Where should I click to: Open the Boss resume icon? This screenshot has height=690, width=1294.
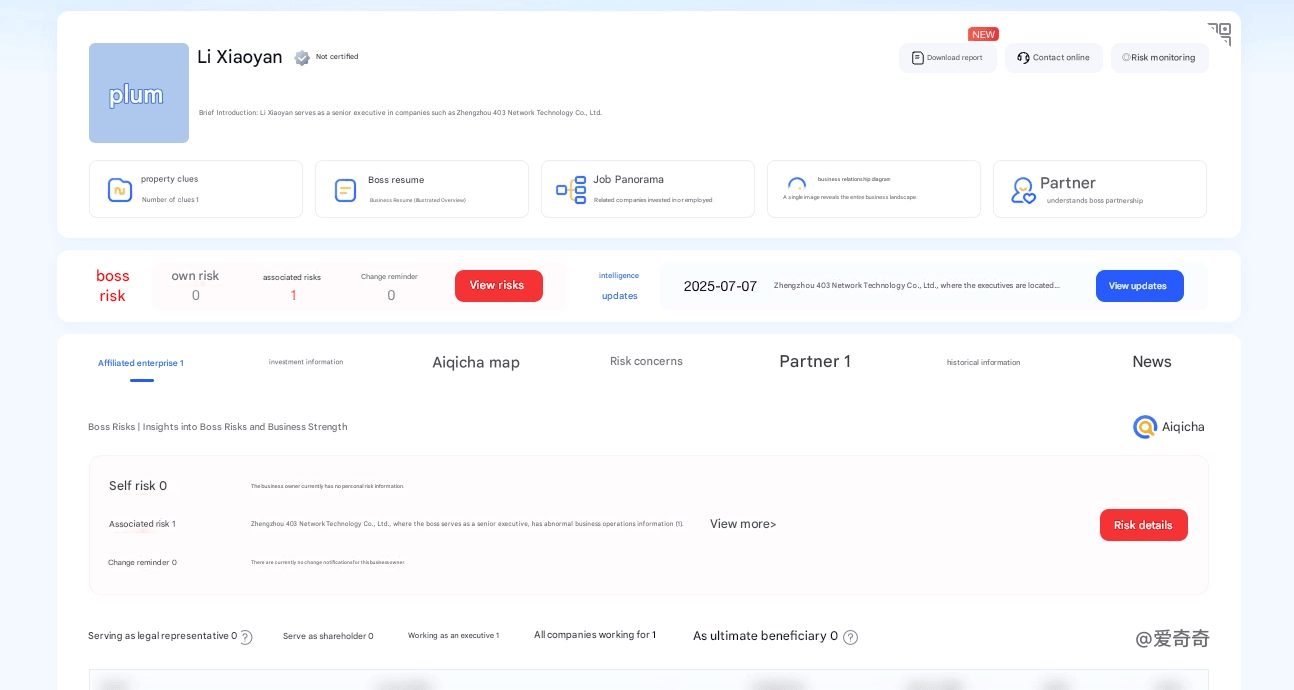(345, 190)
